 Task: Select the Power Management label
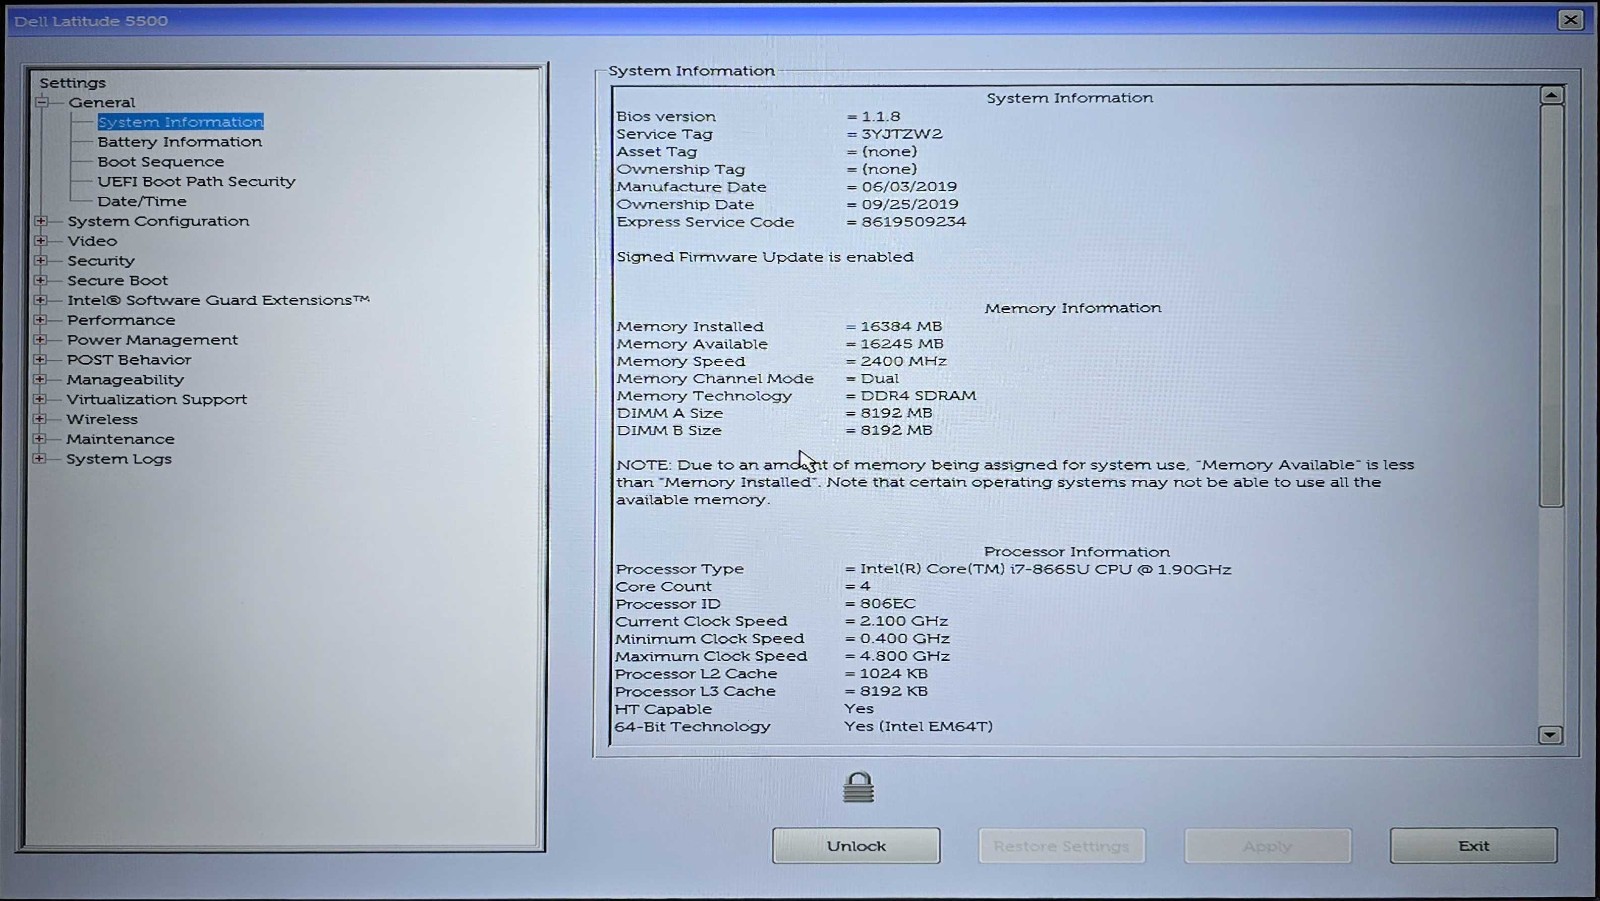[x=152, y=340]
